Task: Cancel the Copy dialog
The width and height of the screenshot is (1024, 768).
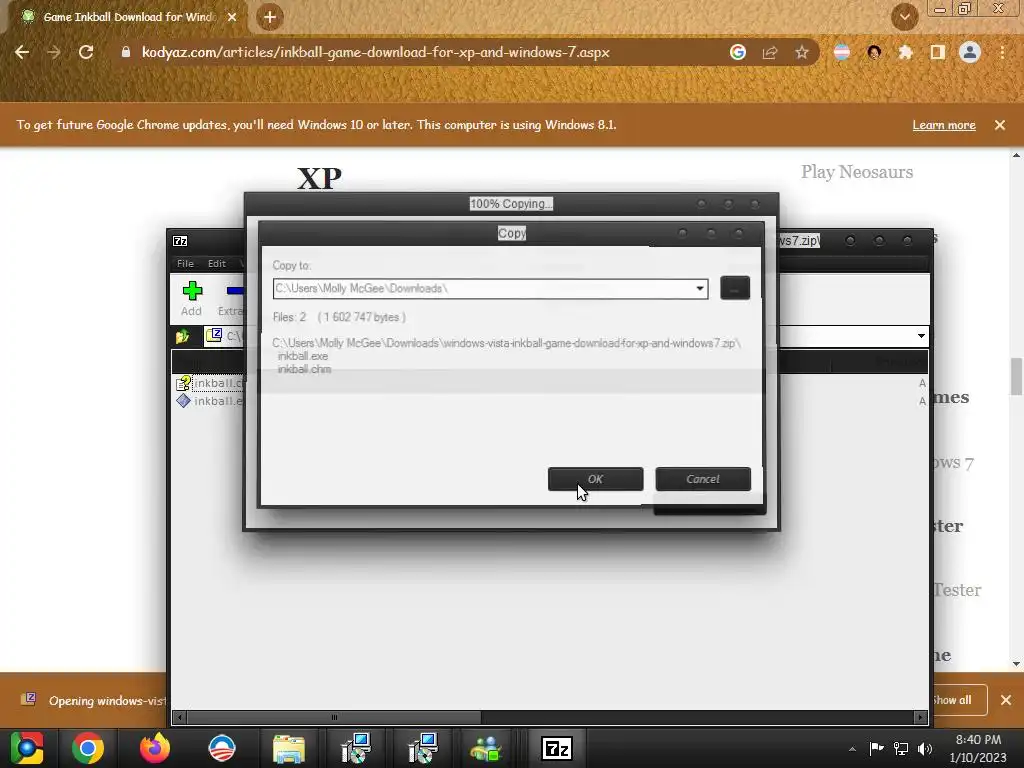Action: point(703,479)
